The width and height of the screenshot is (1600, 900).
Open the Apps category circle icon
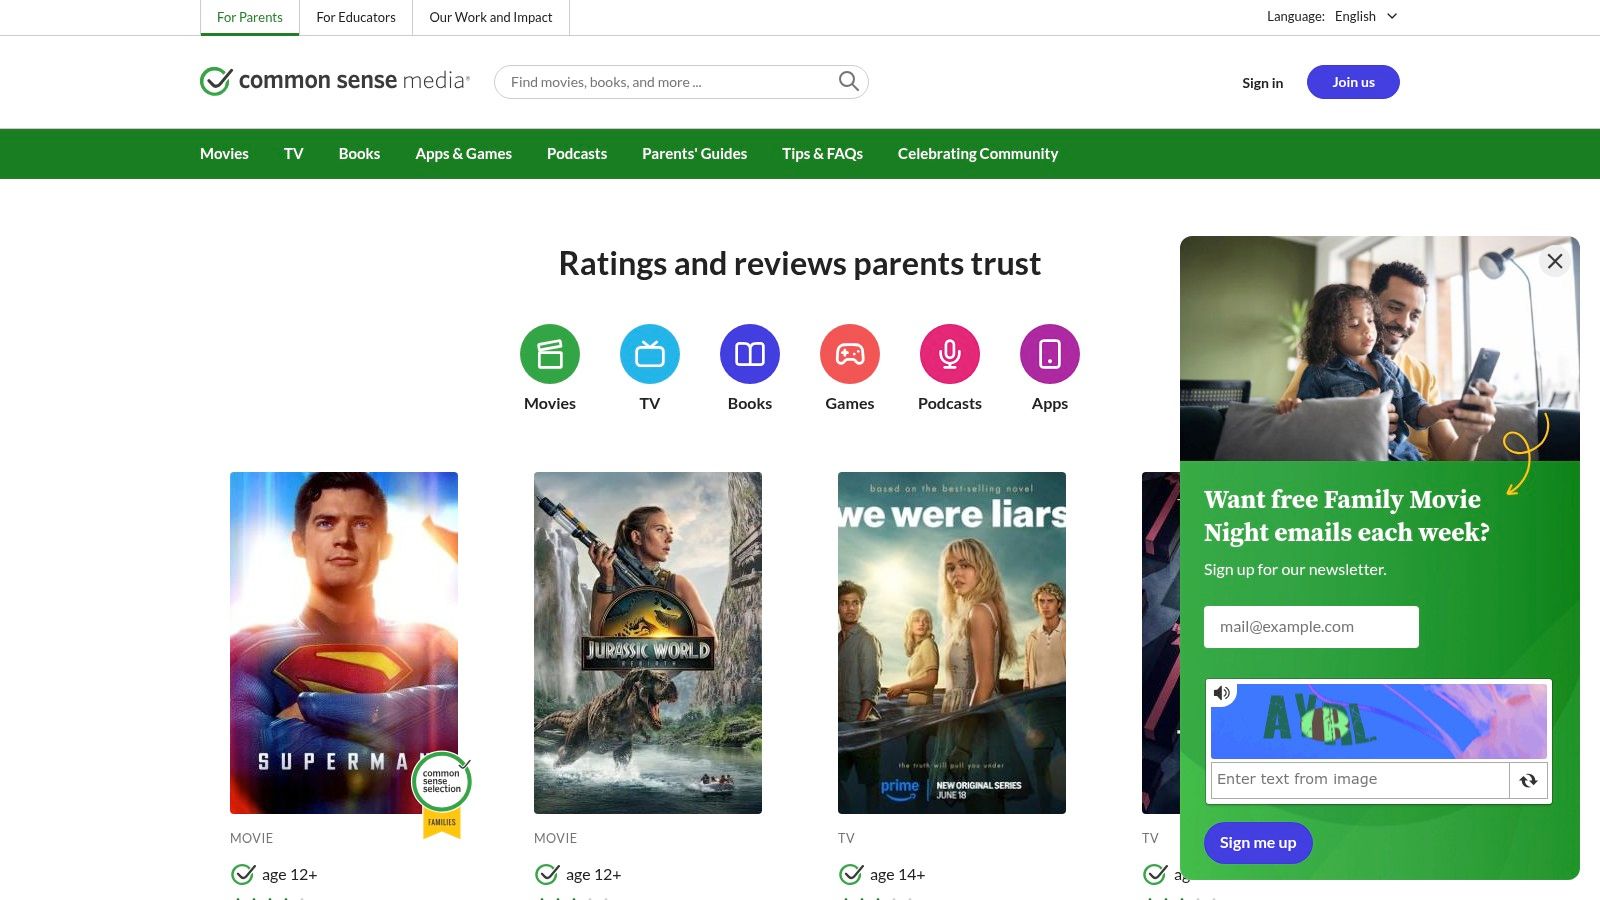[1050, 354]
